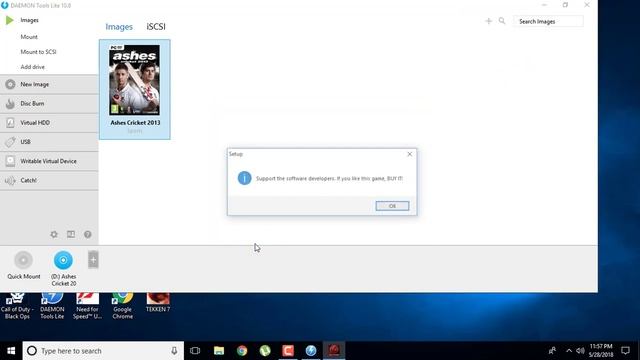Open Google Chrome desktop shortcut

point(122,306)
